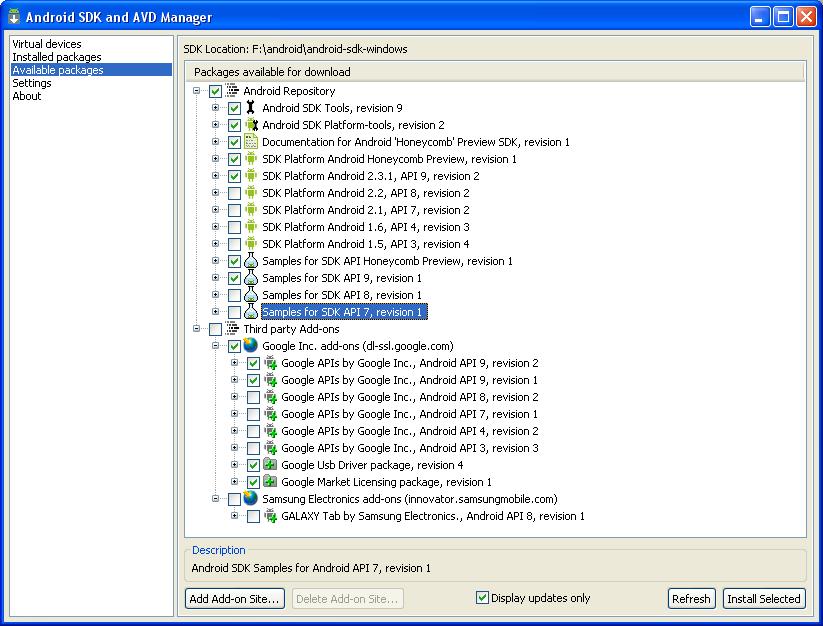Click the globe icon for Samsung Electronics add-ons

point(251,498)
